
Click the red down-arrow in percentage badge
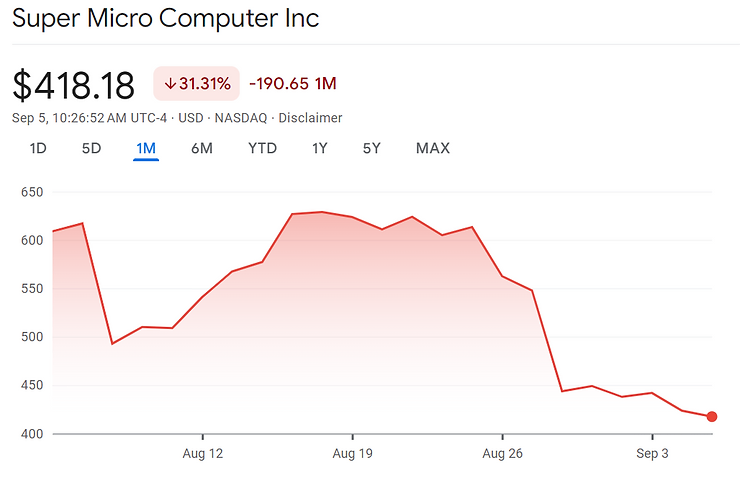[169, 83]
